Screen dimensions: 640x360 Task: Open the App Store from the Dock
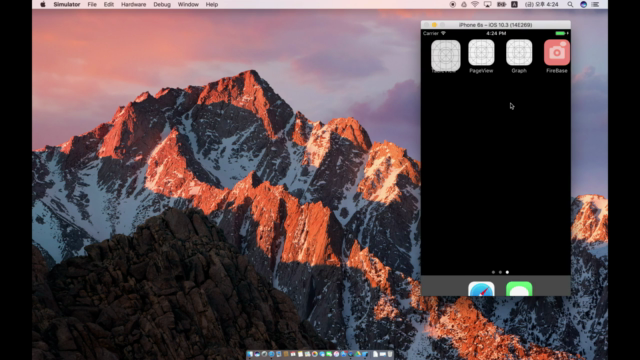(344, 354)
